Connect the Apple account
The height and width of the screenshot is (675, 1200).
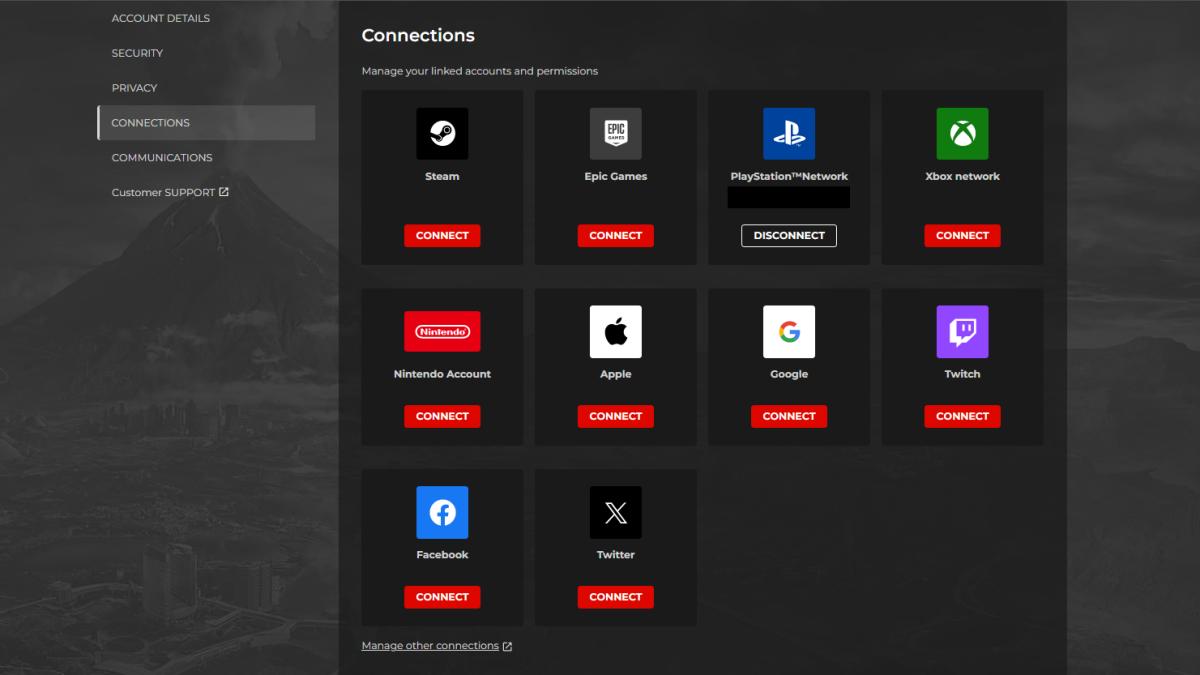[616, 416]
